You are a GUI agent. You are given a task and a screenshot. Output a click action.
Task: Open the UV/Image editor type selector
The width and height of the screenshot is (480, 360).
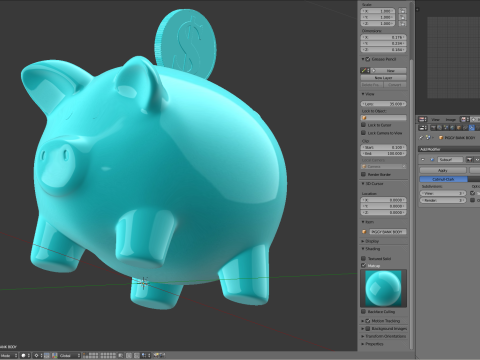tap(423, 119)
